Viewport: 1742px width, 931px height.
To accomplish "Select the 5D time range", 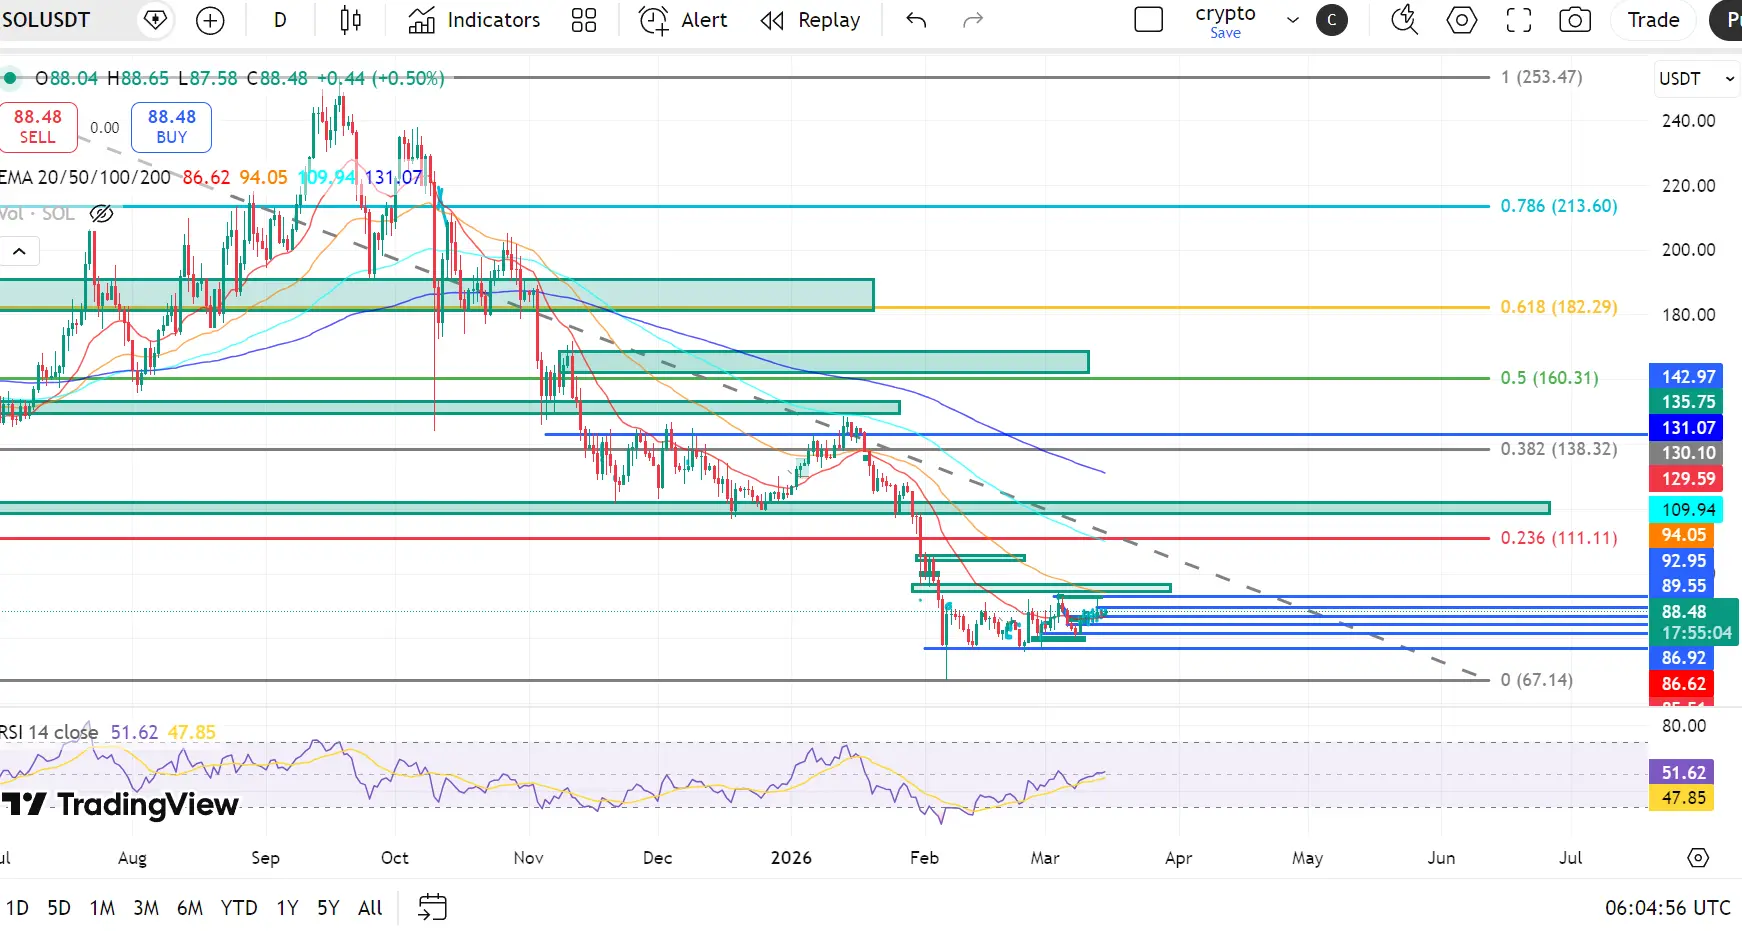I will tap(59, 908).
